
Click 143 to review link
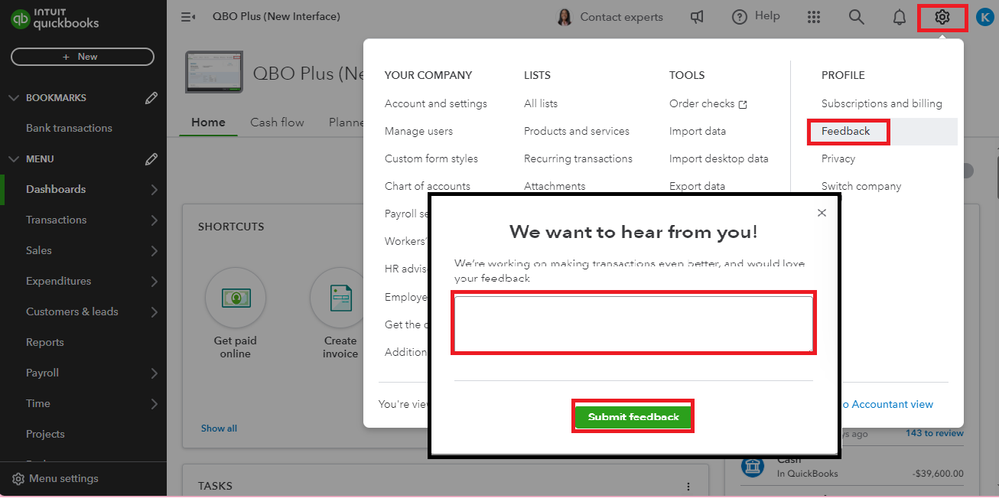tap(935, 433)
